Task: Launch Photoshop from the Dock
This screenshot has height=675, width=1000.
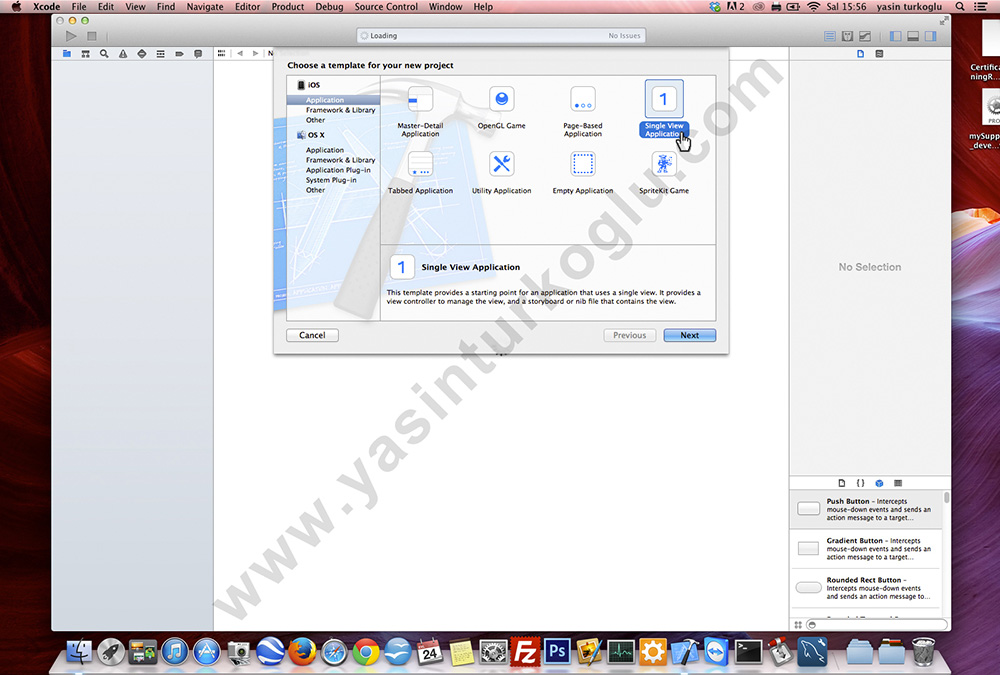Action: [557, 652]
